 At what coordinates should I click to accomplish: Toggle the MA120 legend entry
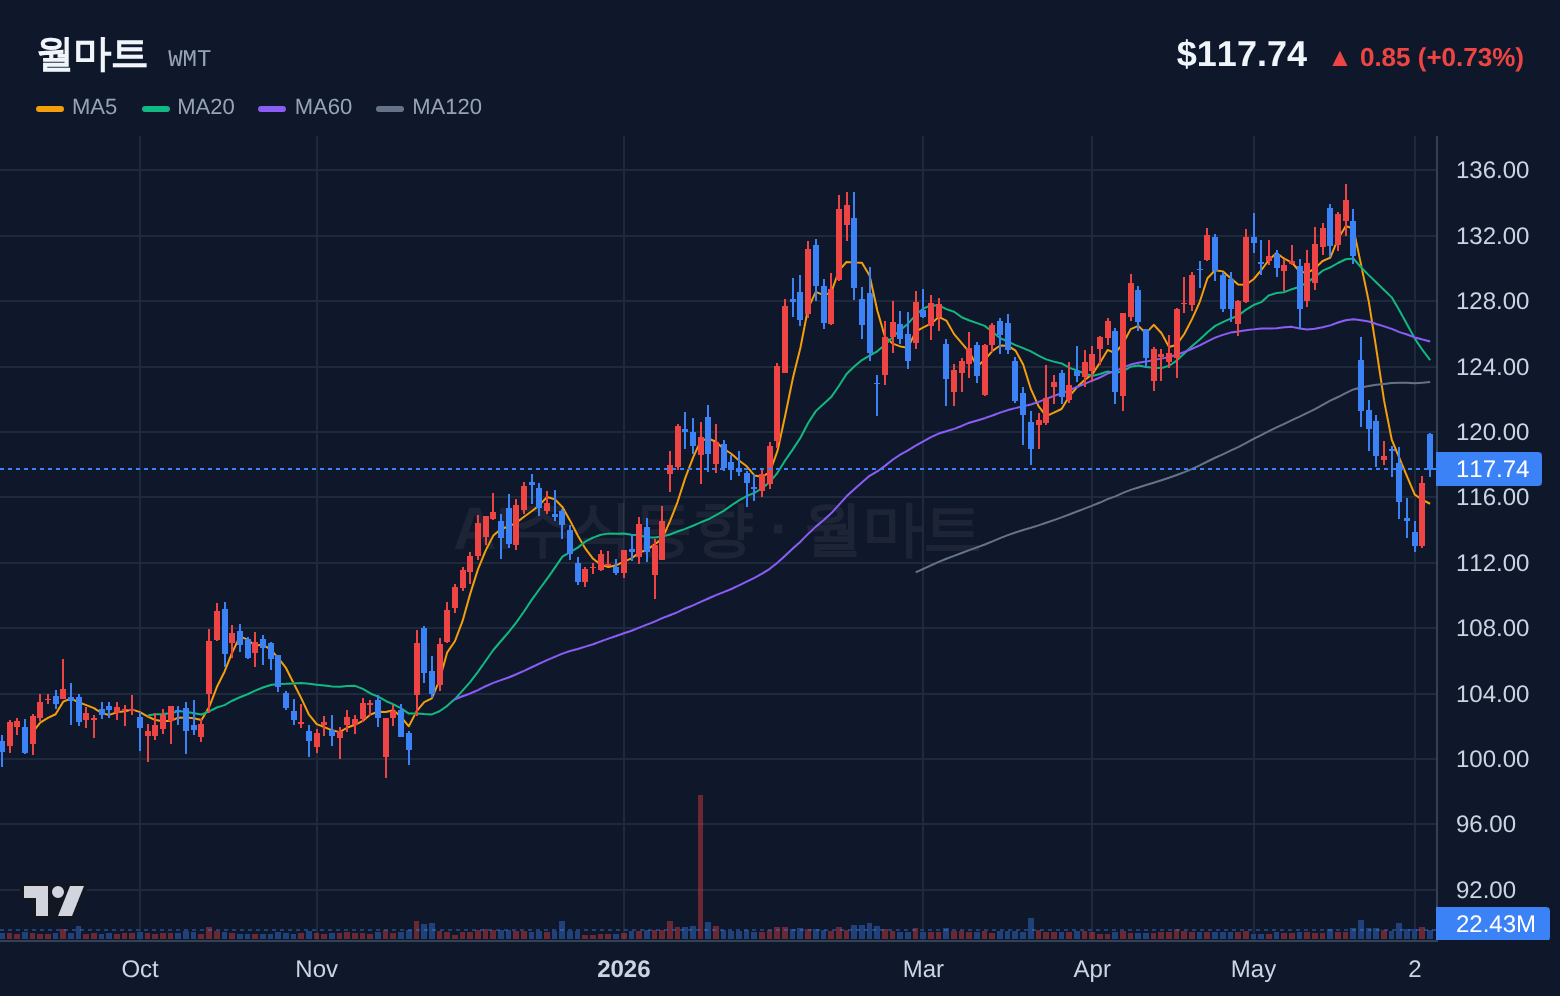coord(429,107)
